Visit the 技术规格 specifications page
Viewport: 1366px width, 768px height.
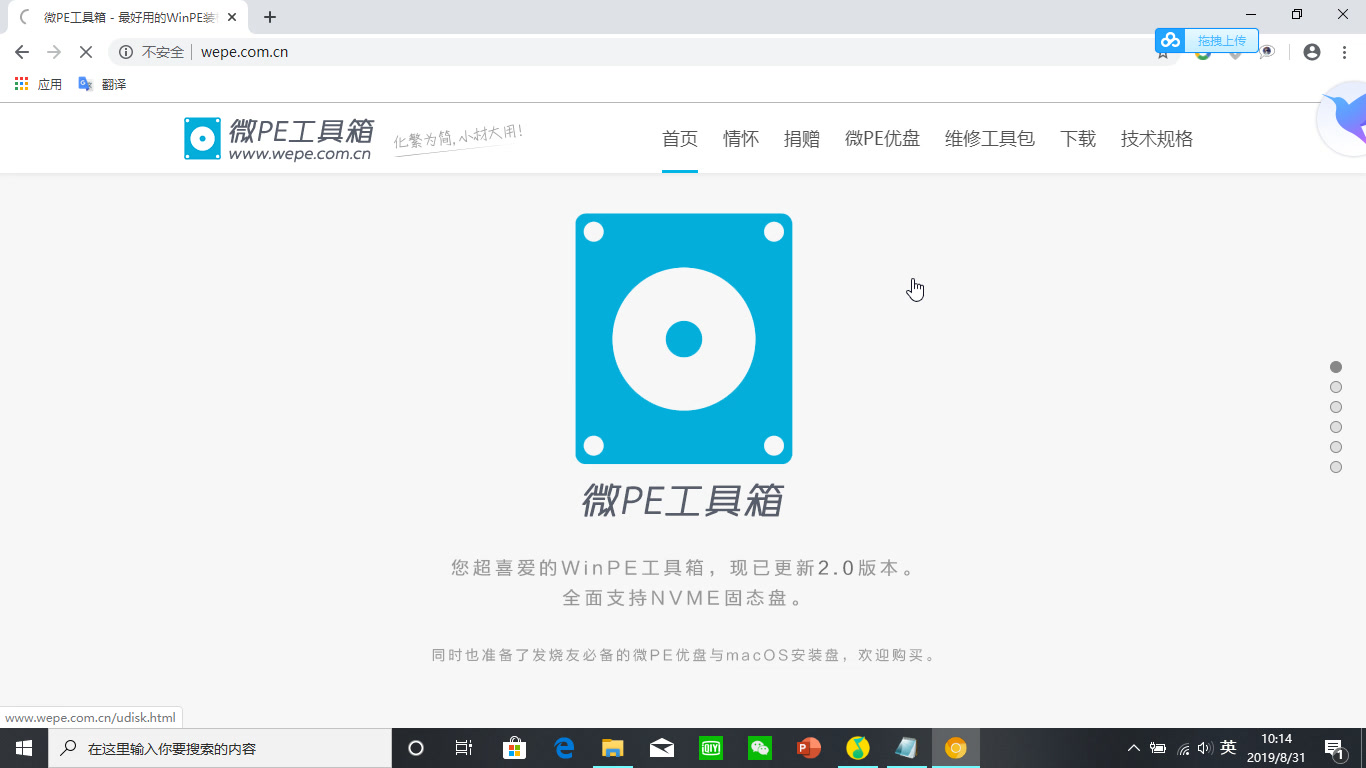coord(1156,139)
